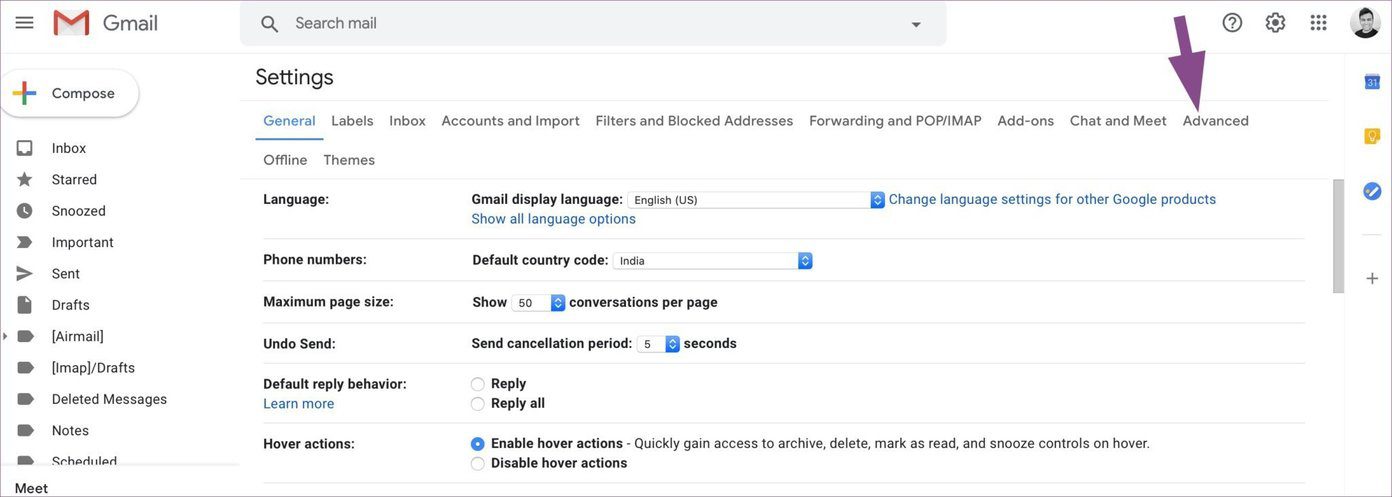Open Default country code dropdown
The height and width of the screenshot is (497, 1392).
[x=713, y=261]
